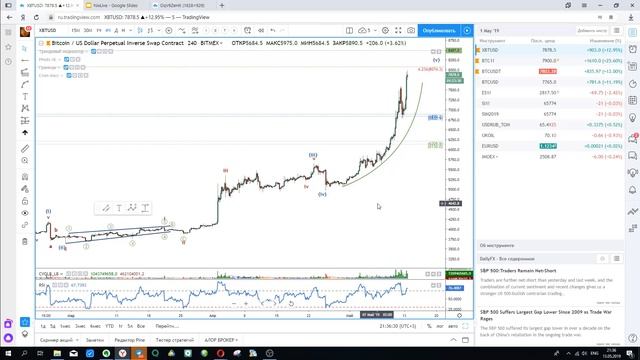Select XBTUSD row in the watchlist
This screenshot has width=640, height=360.
[549, 50]
